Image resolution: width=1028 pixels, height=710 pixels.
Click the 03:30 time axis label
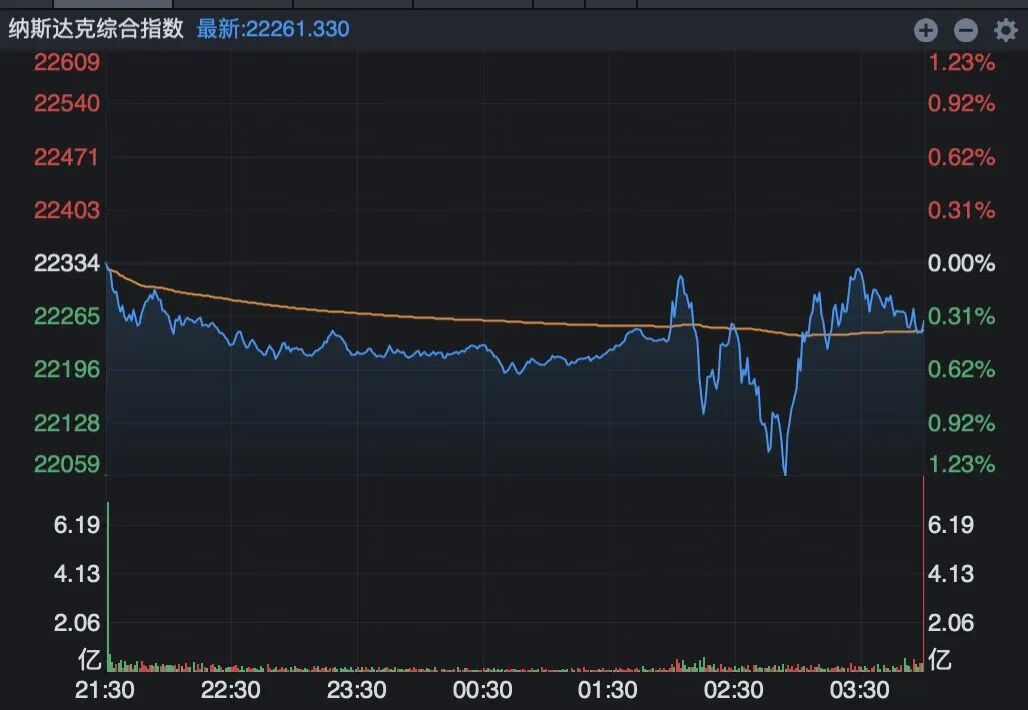(860, 690)
